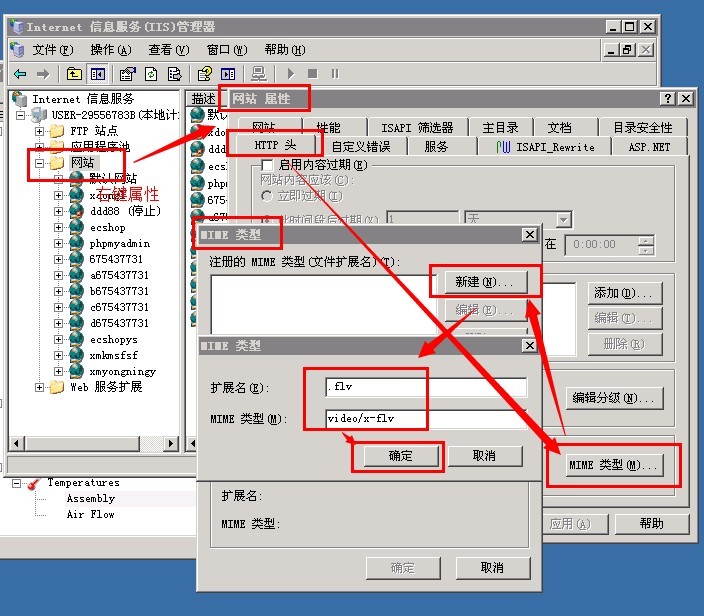Collapse the 网站 tree node
Viewport: 704px width, 616px height.
[x=40, y=163]
